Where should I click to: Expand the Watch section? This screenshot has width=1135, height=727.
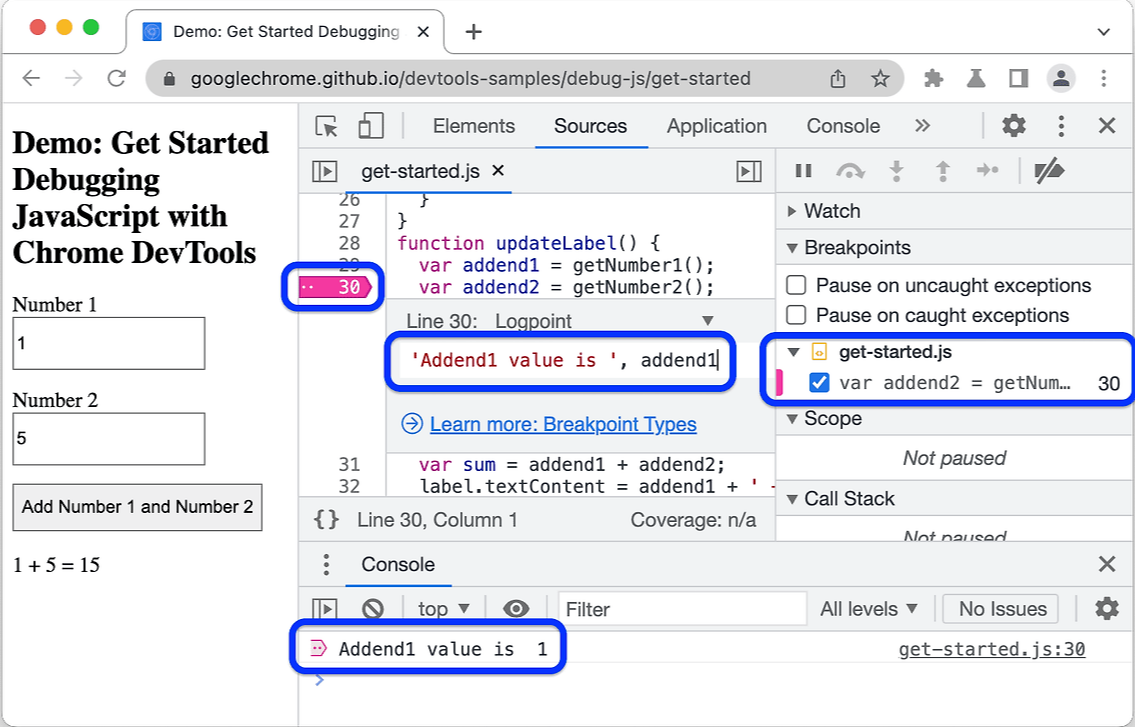(791, 211)
